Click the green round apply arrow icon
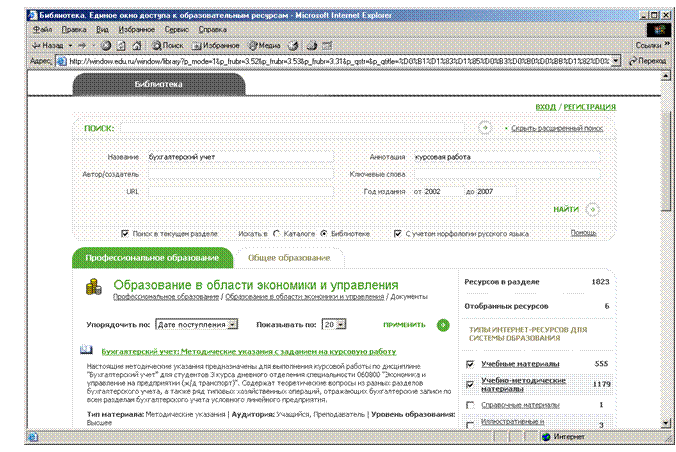The height and width of the screenshot is (452, 676). [443, 325]
